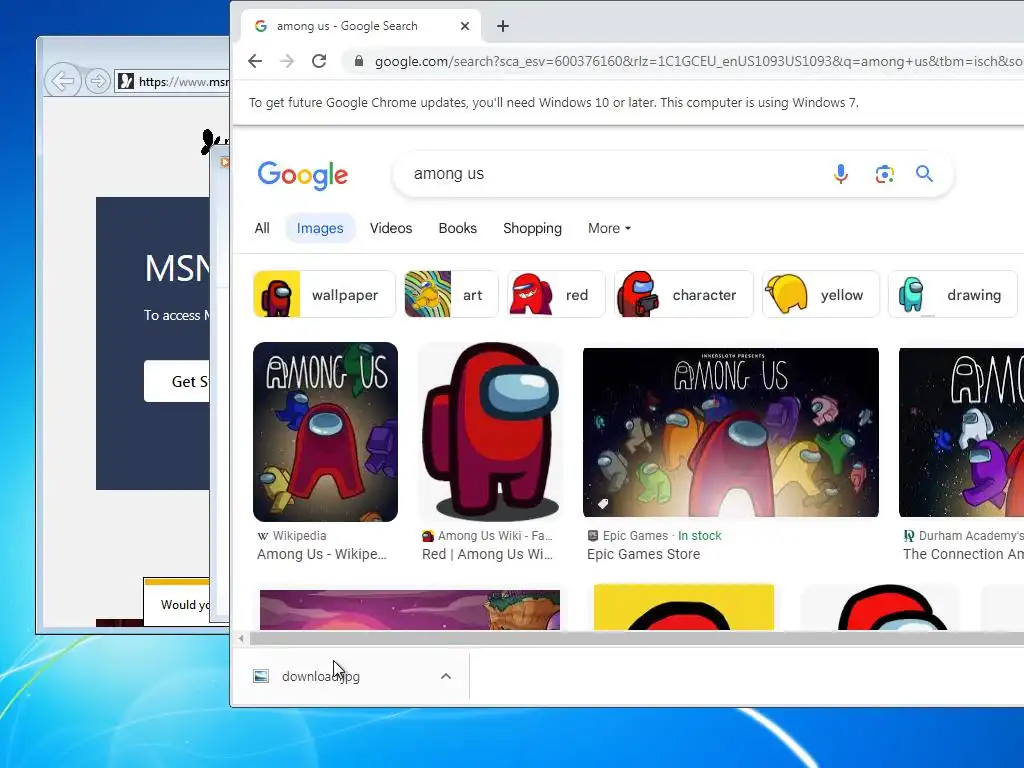
Task: Go back in Chrome with the back arrow
Action: (255, 61)
